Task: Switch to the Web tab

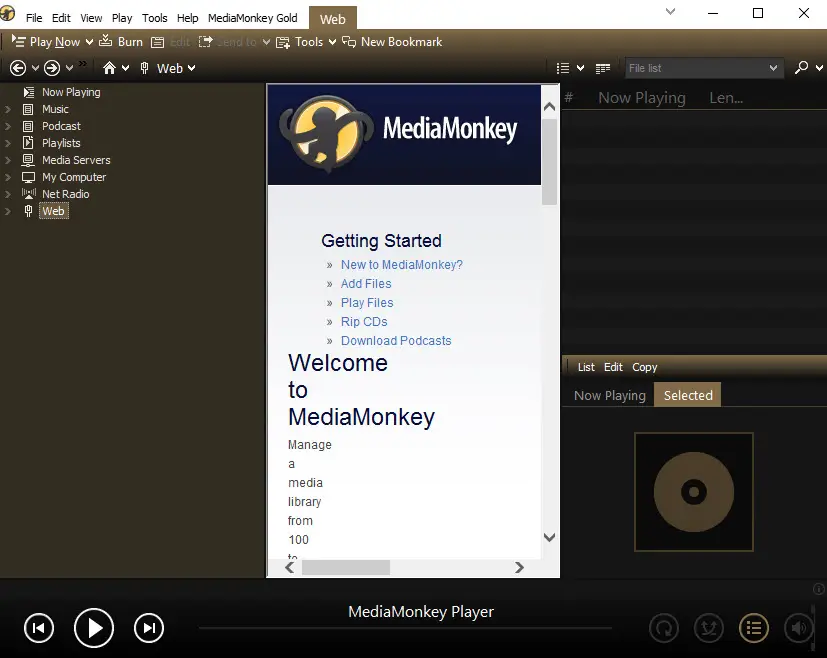Action: click(333, 18)
